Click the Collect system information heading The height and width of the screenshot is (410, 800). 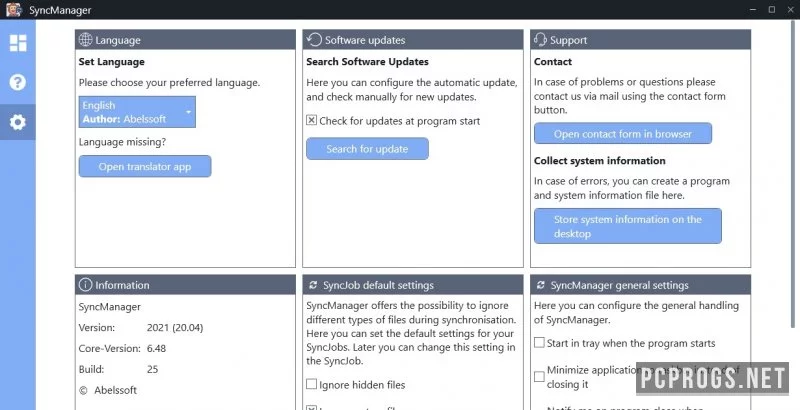599,161
